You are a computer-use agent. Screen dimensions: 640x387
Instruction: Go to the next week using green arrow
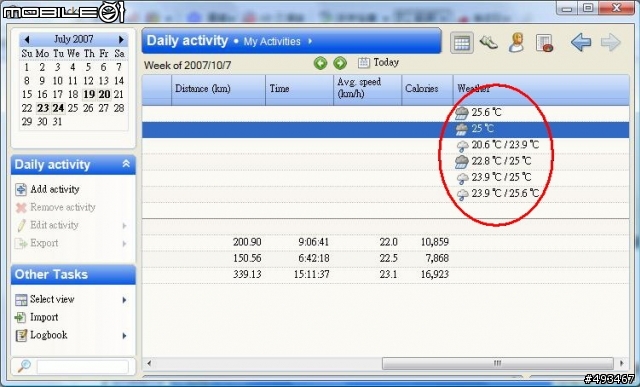340,63
